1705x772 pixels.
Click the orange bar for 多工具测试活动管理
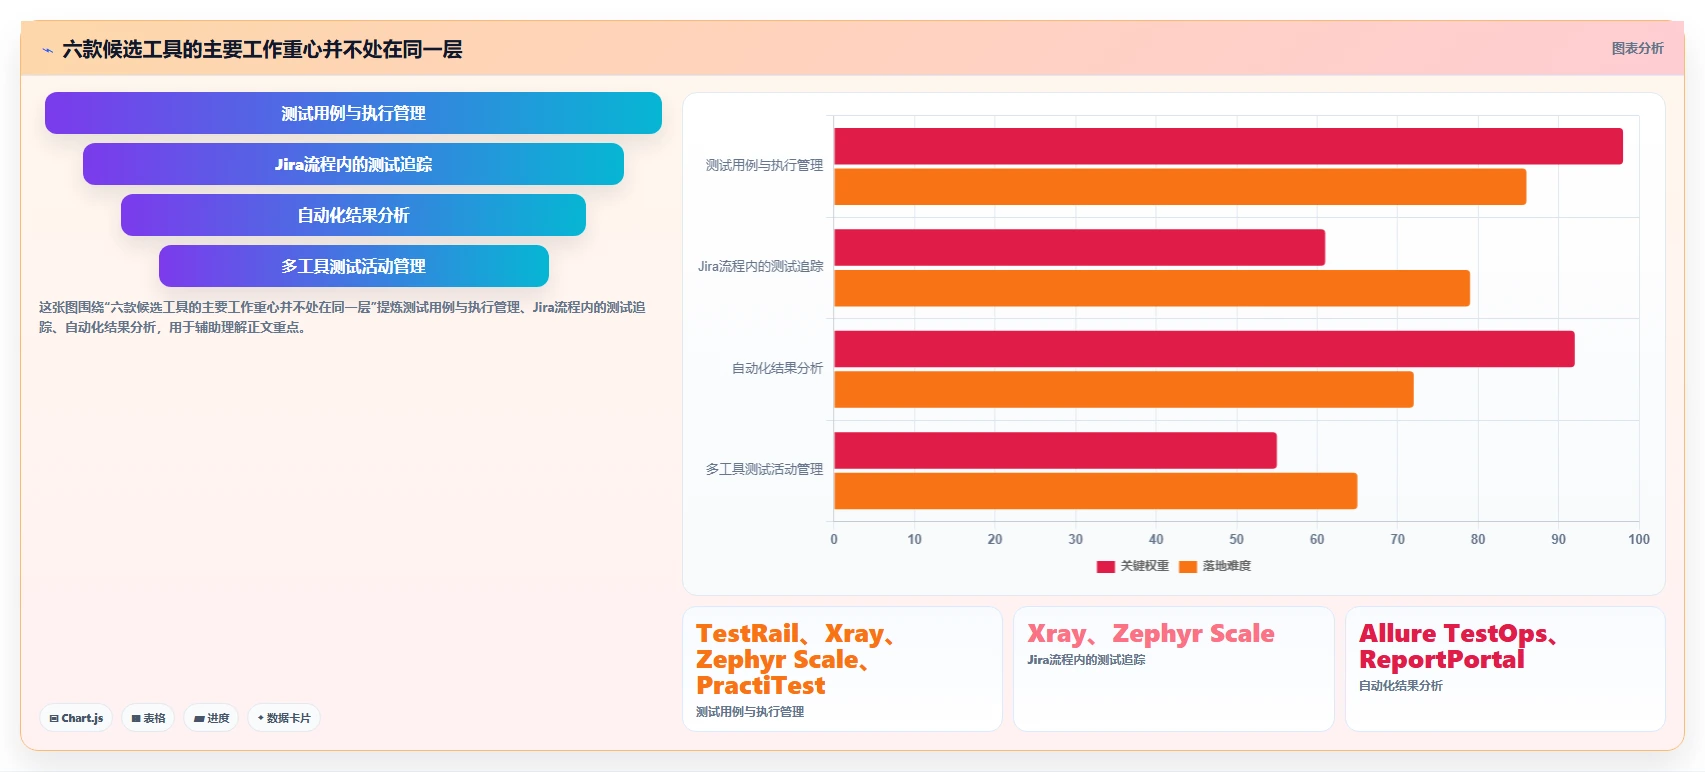pos(1095,491)
